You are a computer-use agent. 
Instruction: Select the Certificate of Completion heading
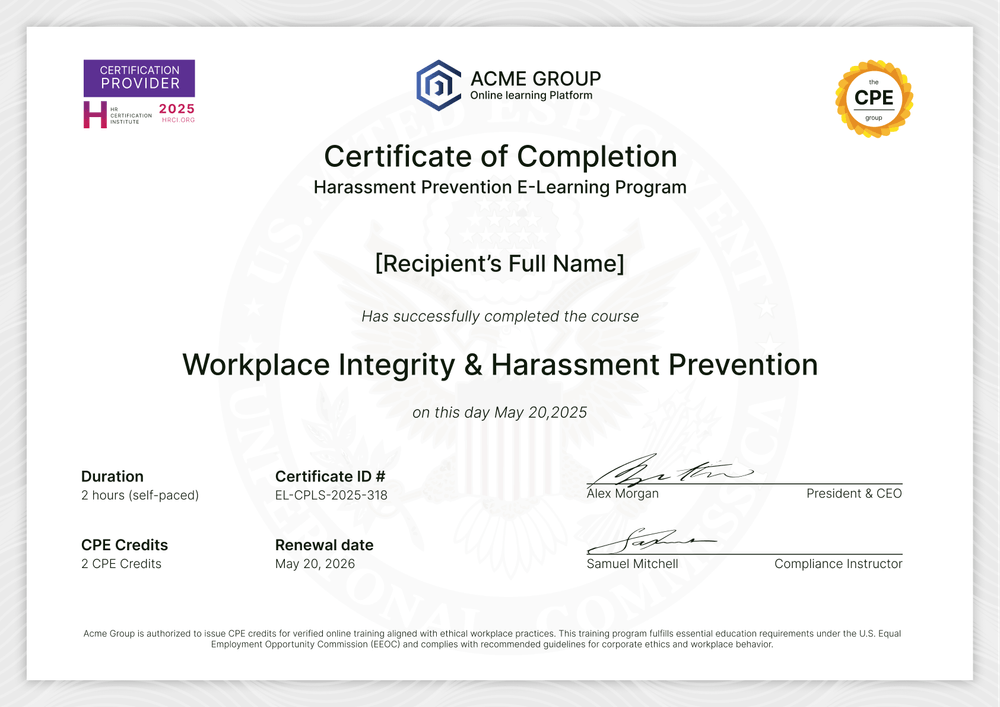click(500, 157)
